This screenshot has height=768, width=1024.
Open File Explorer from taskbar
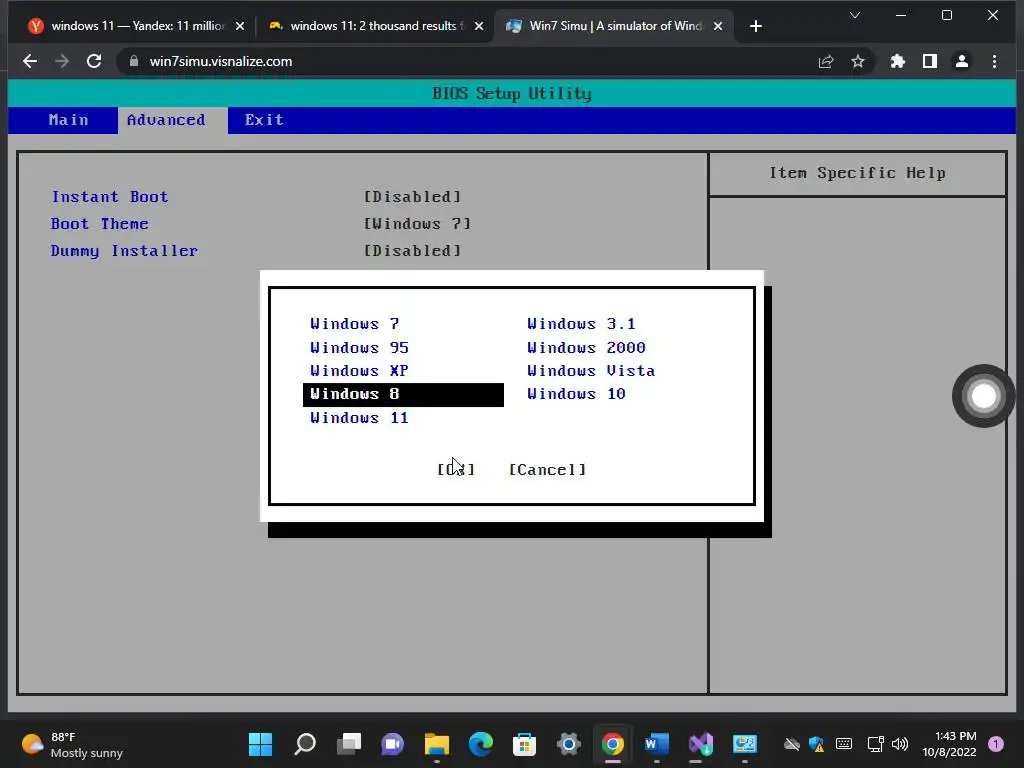pos(437,744)
